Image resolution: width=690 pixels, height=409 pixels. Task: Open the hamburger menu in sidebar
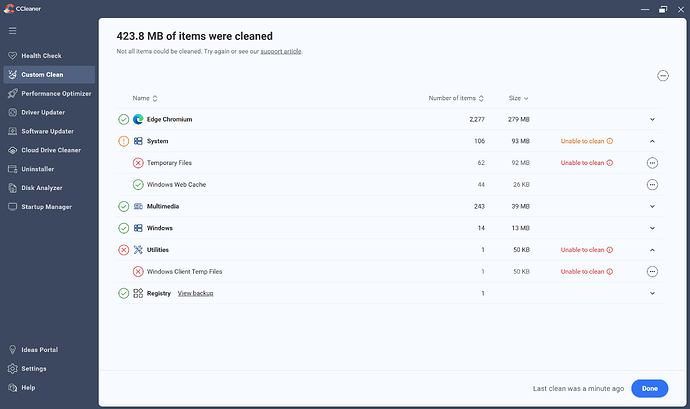point(12,31)
